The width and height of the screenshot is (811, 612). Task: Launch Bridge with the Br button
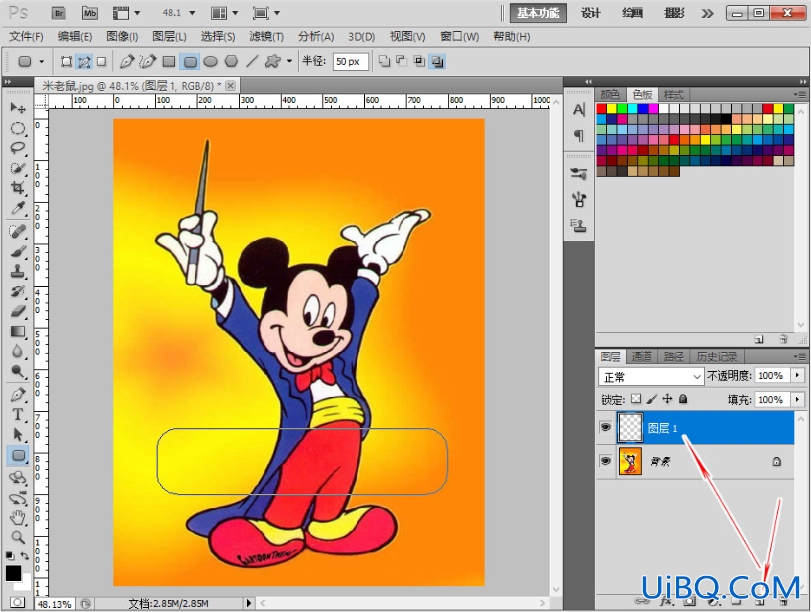point(59,13)
